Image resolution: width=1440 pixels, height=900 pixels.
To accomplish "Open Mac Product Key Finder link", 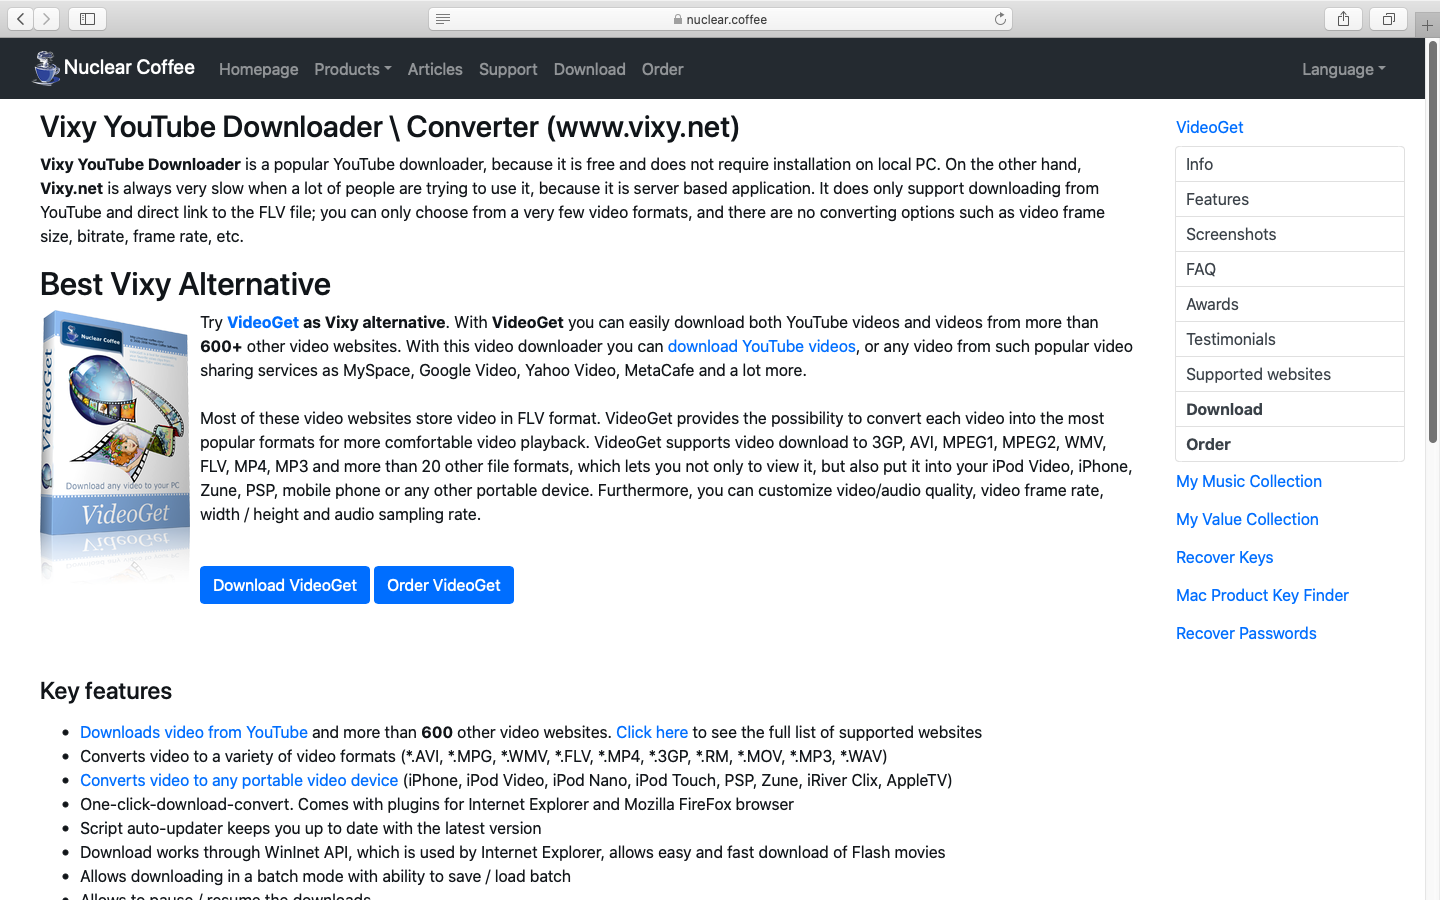I will coord(1262,595).
